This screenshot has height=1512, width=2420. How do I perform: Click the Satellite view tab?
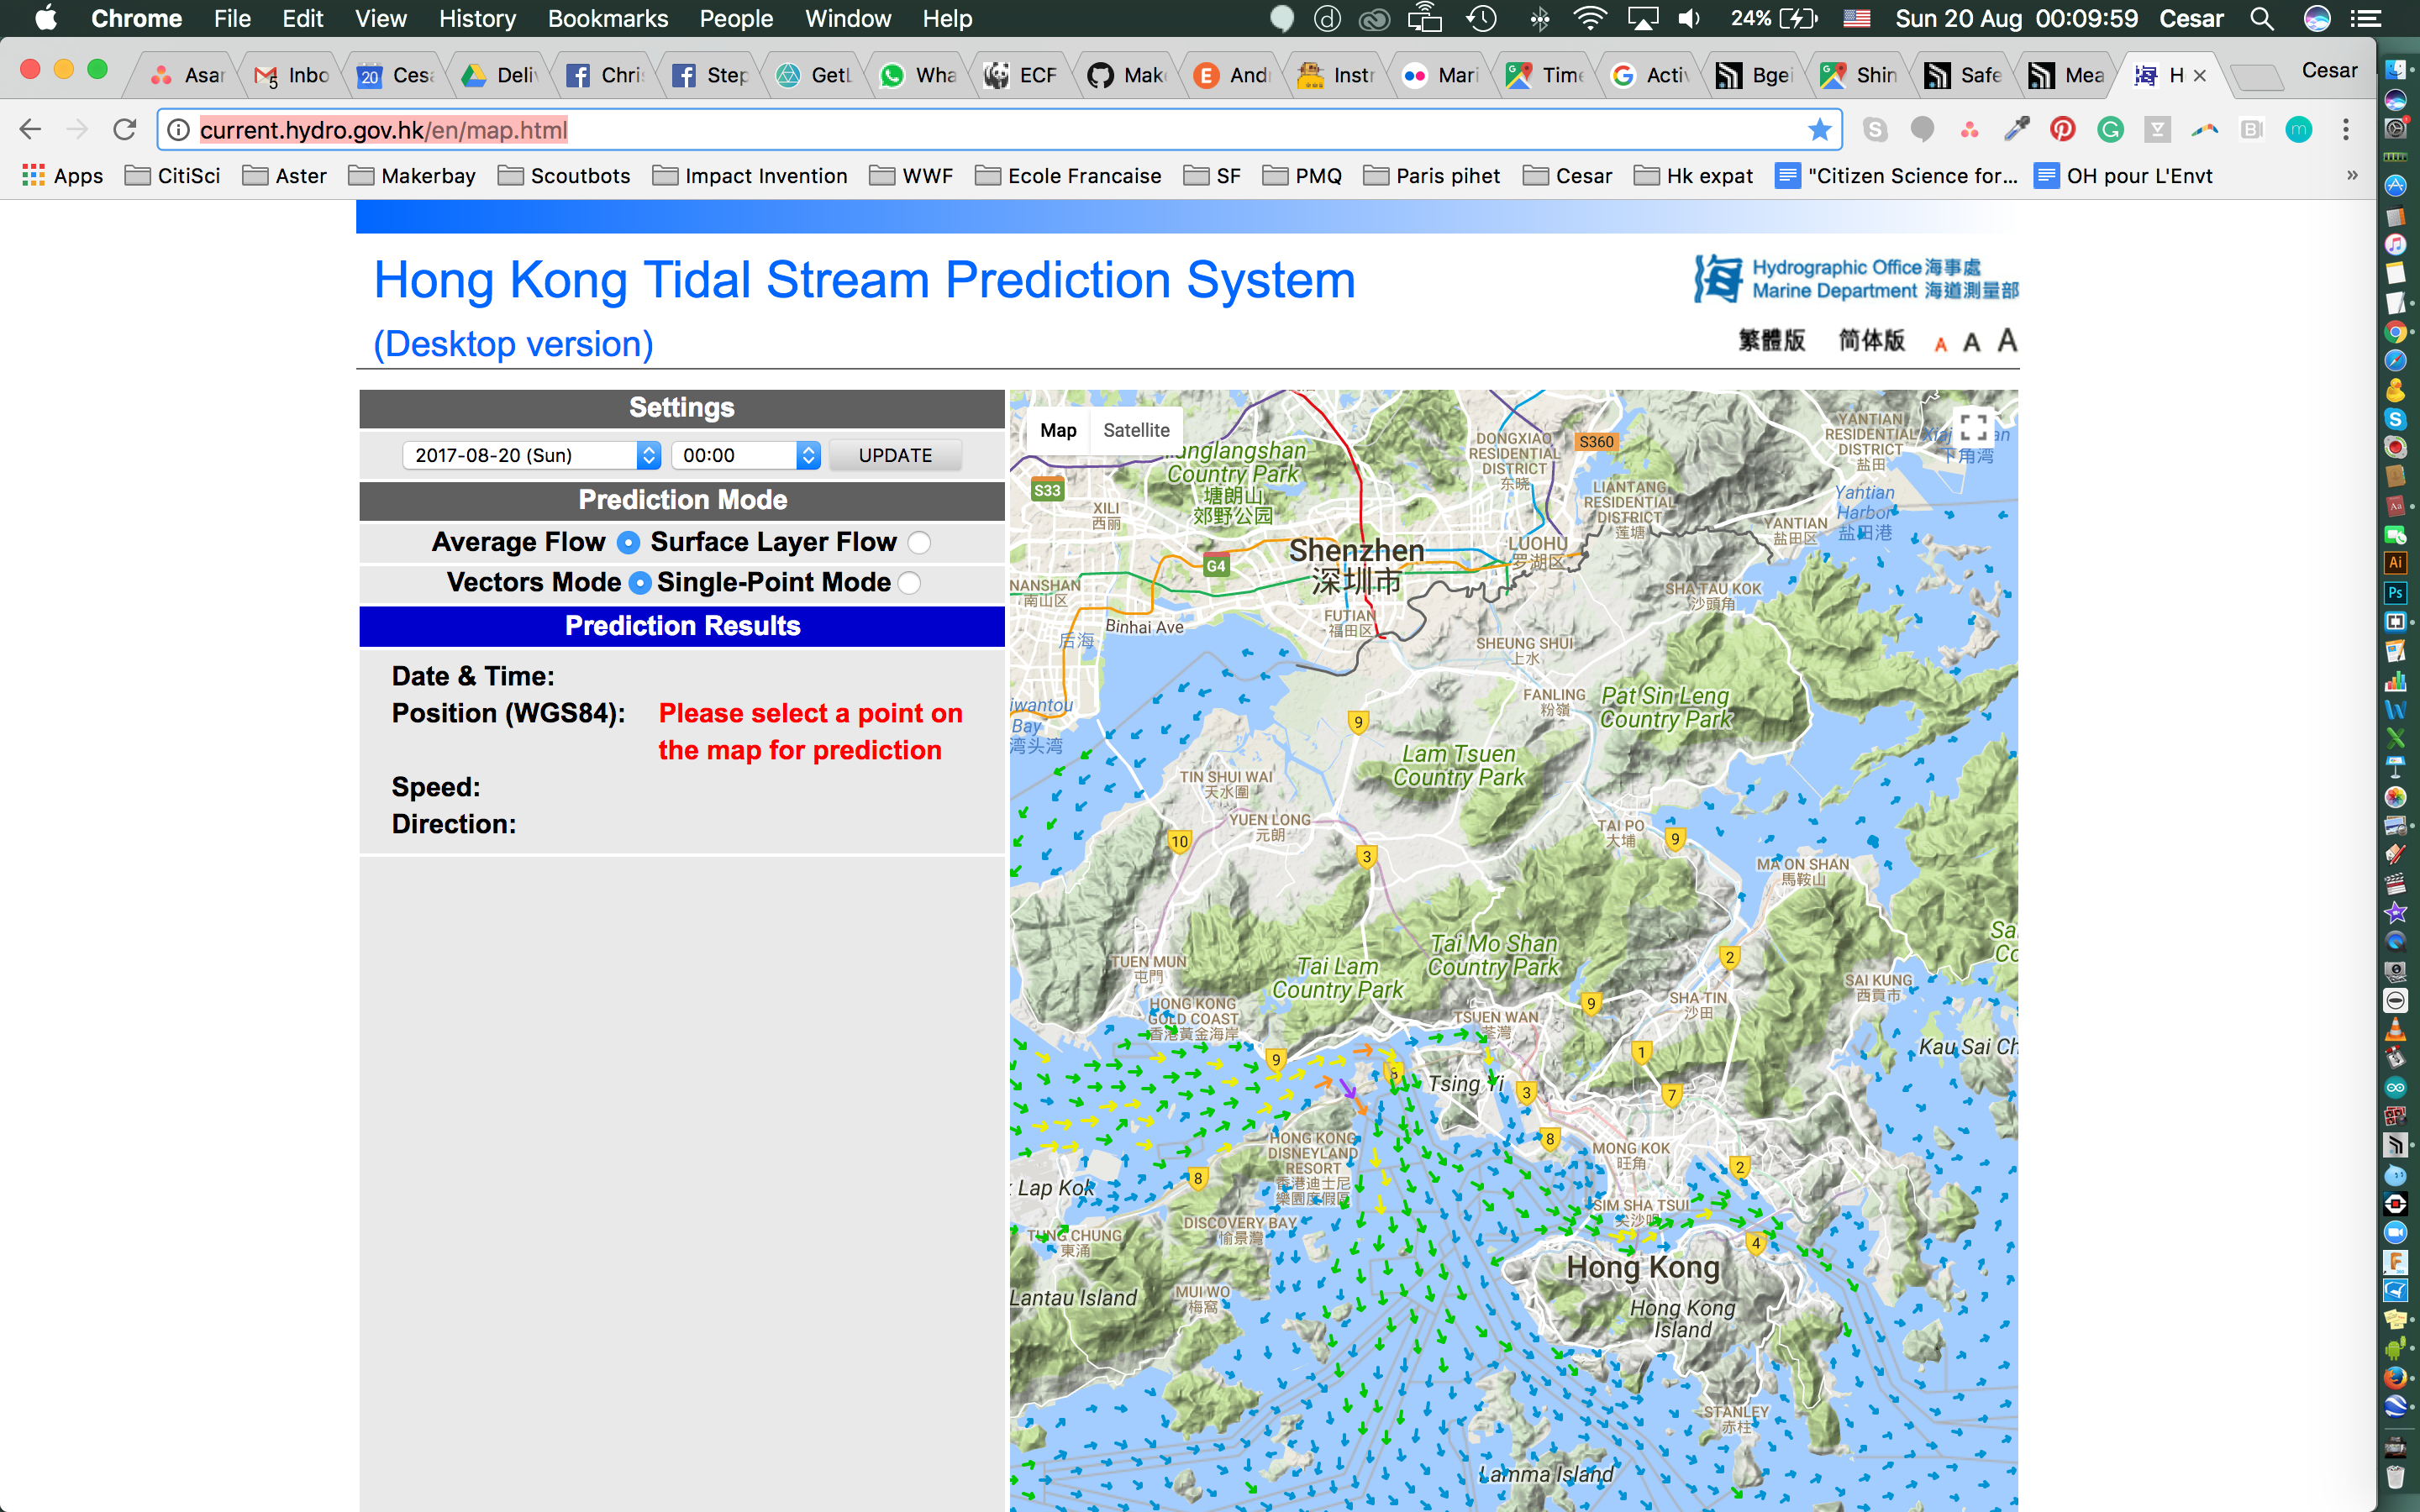point(1133,430)
